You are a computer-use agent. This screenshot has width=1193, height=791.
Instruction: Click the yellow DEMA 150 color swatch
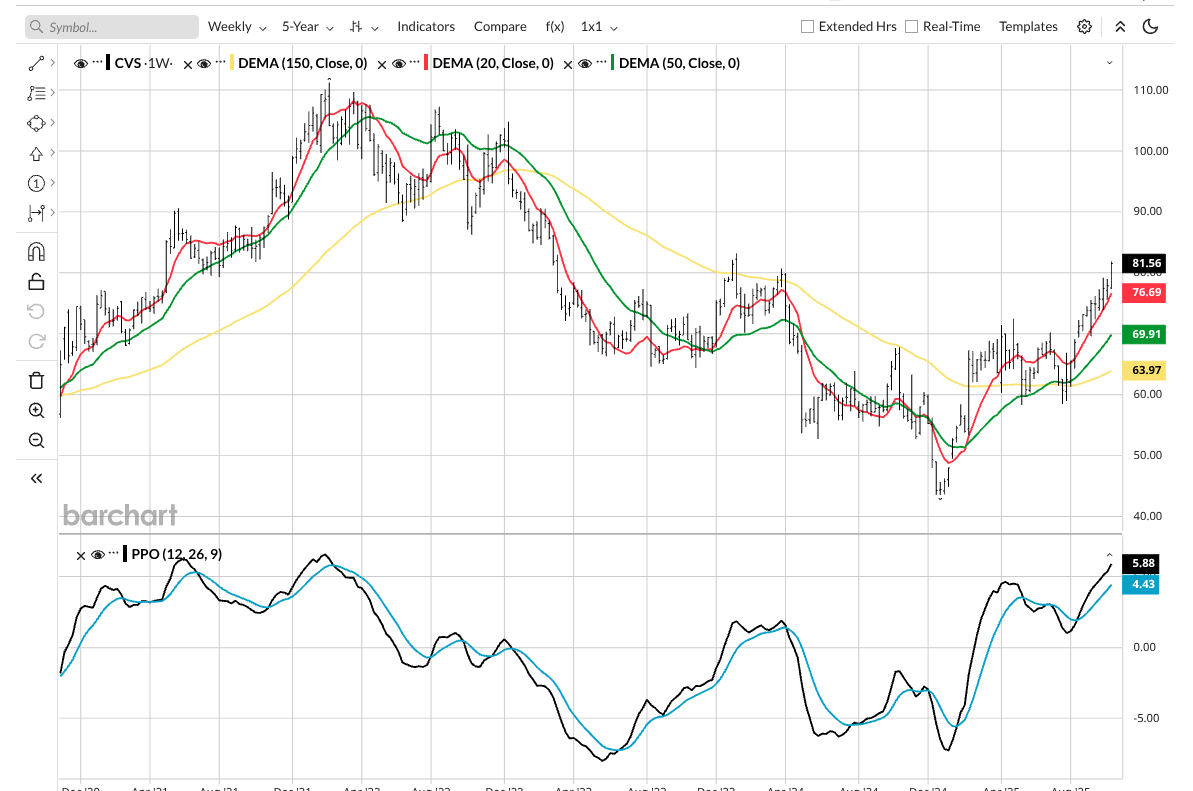[x=232, y=63]
